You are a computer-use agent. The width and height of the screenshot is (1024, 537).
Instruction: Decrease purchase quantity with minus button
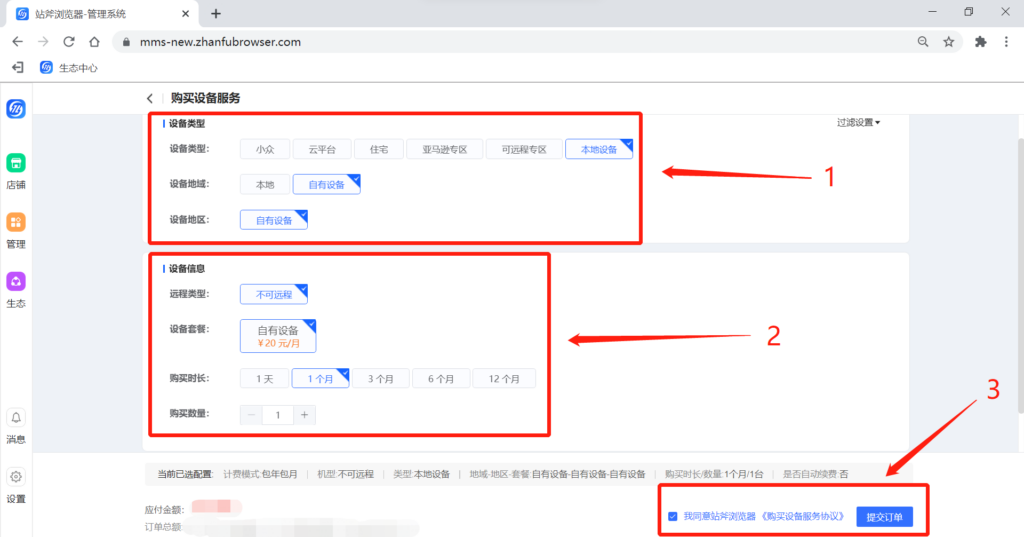[251, 415]
